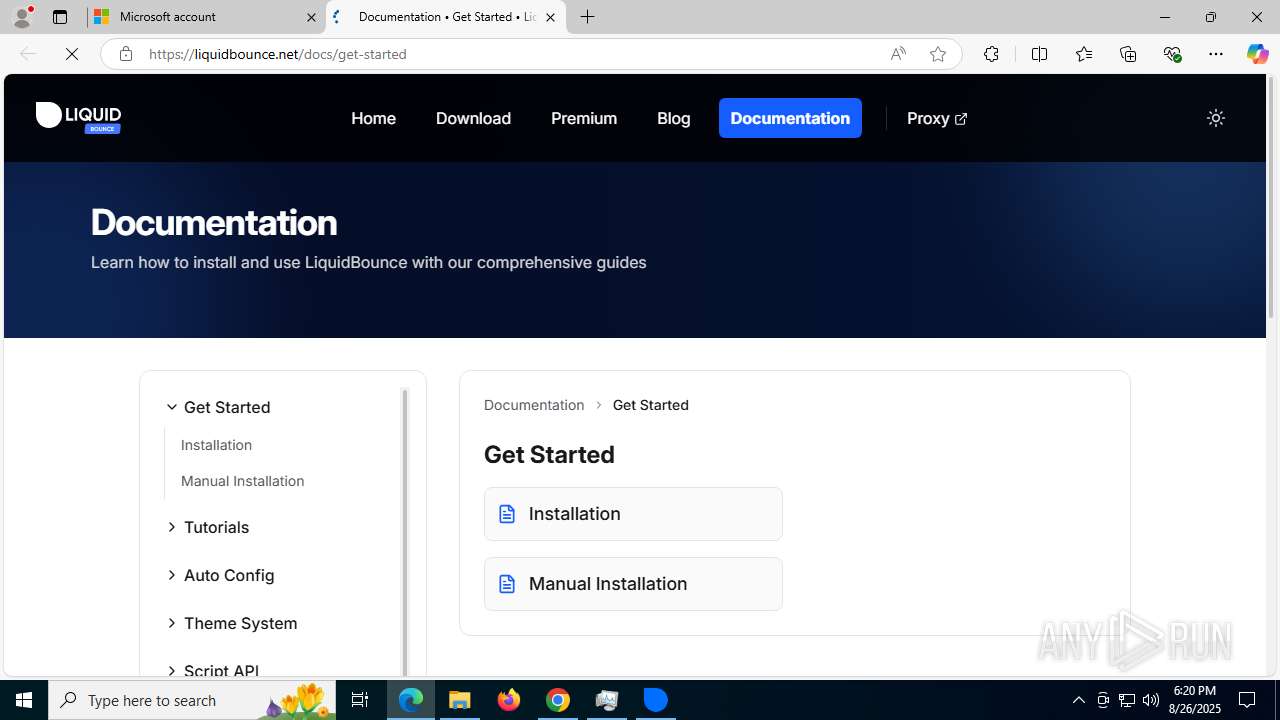The image size is (1280, 720).
Task: Go back to the previous page
Action: pyautogui.click(x=27, y=54)
